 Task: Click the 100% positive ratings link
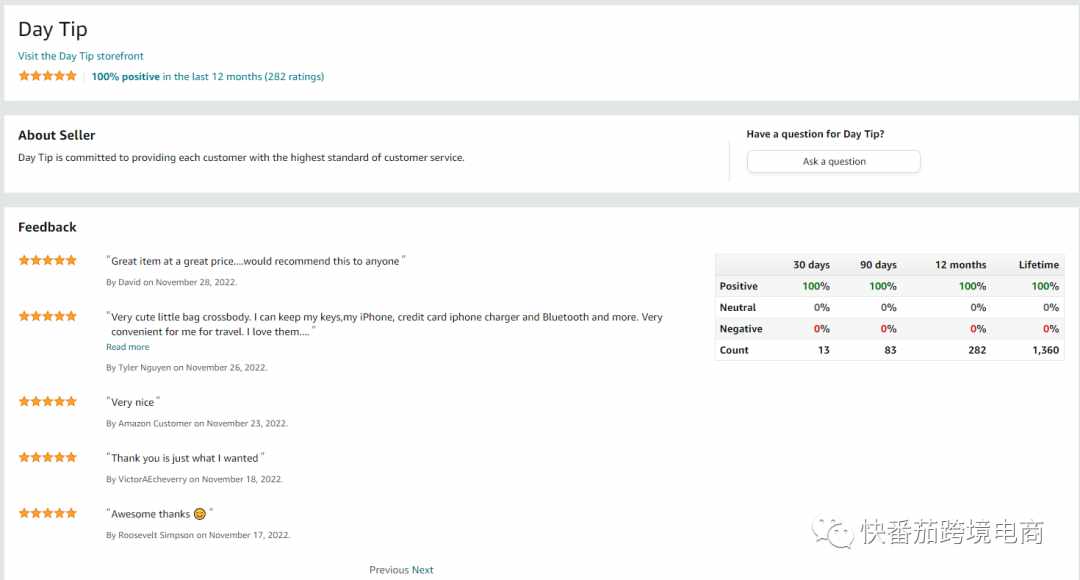pyautogui.click(x=207, y=76)
